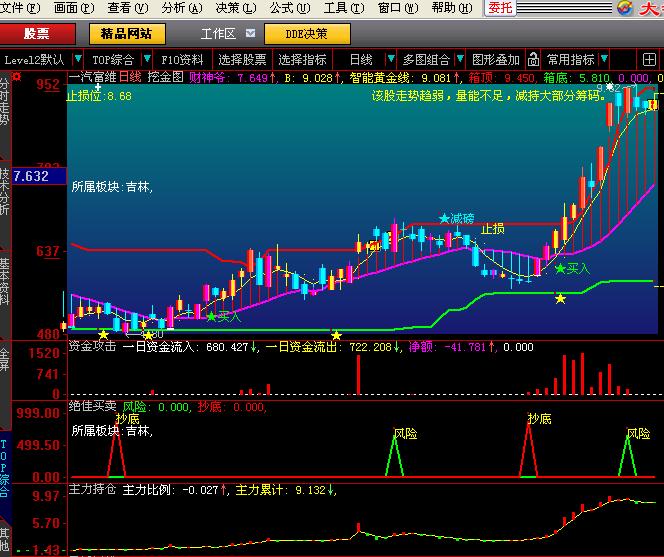Click the 净额: -41.781 value

pos(452,347)
